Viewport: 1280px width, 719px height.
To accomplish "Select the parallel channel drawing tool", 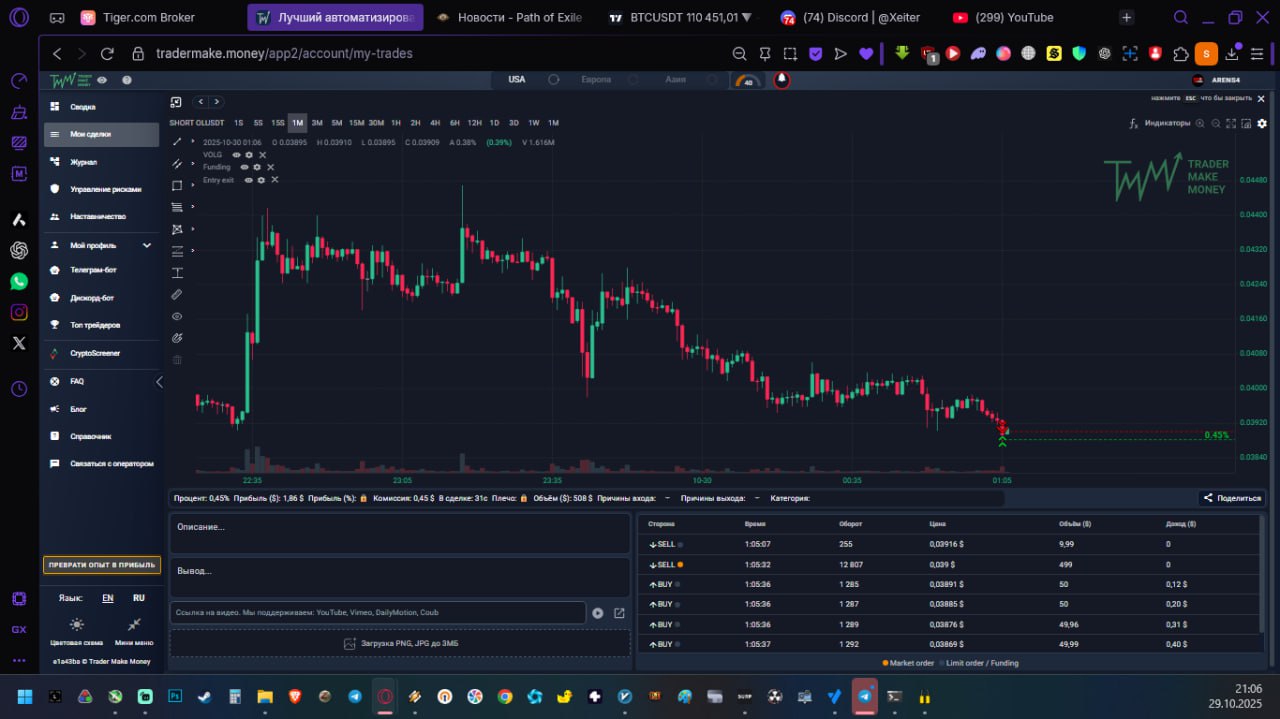I will point(178,163).
